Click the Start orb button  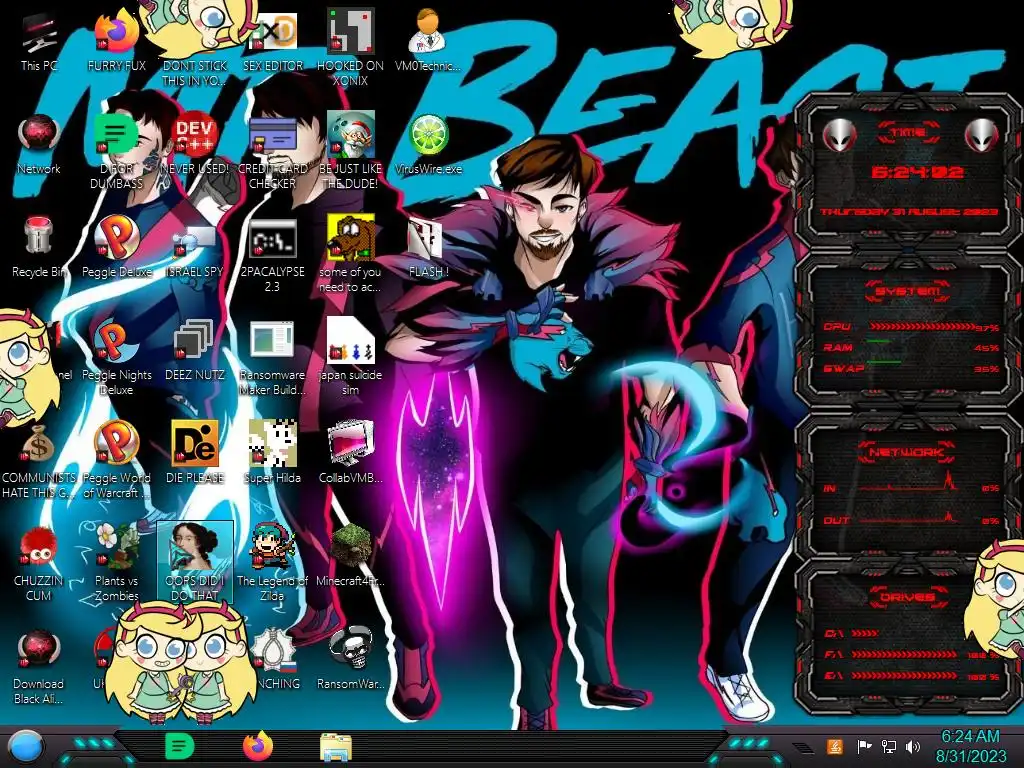[x=25, y=747]
